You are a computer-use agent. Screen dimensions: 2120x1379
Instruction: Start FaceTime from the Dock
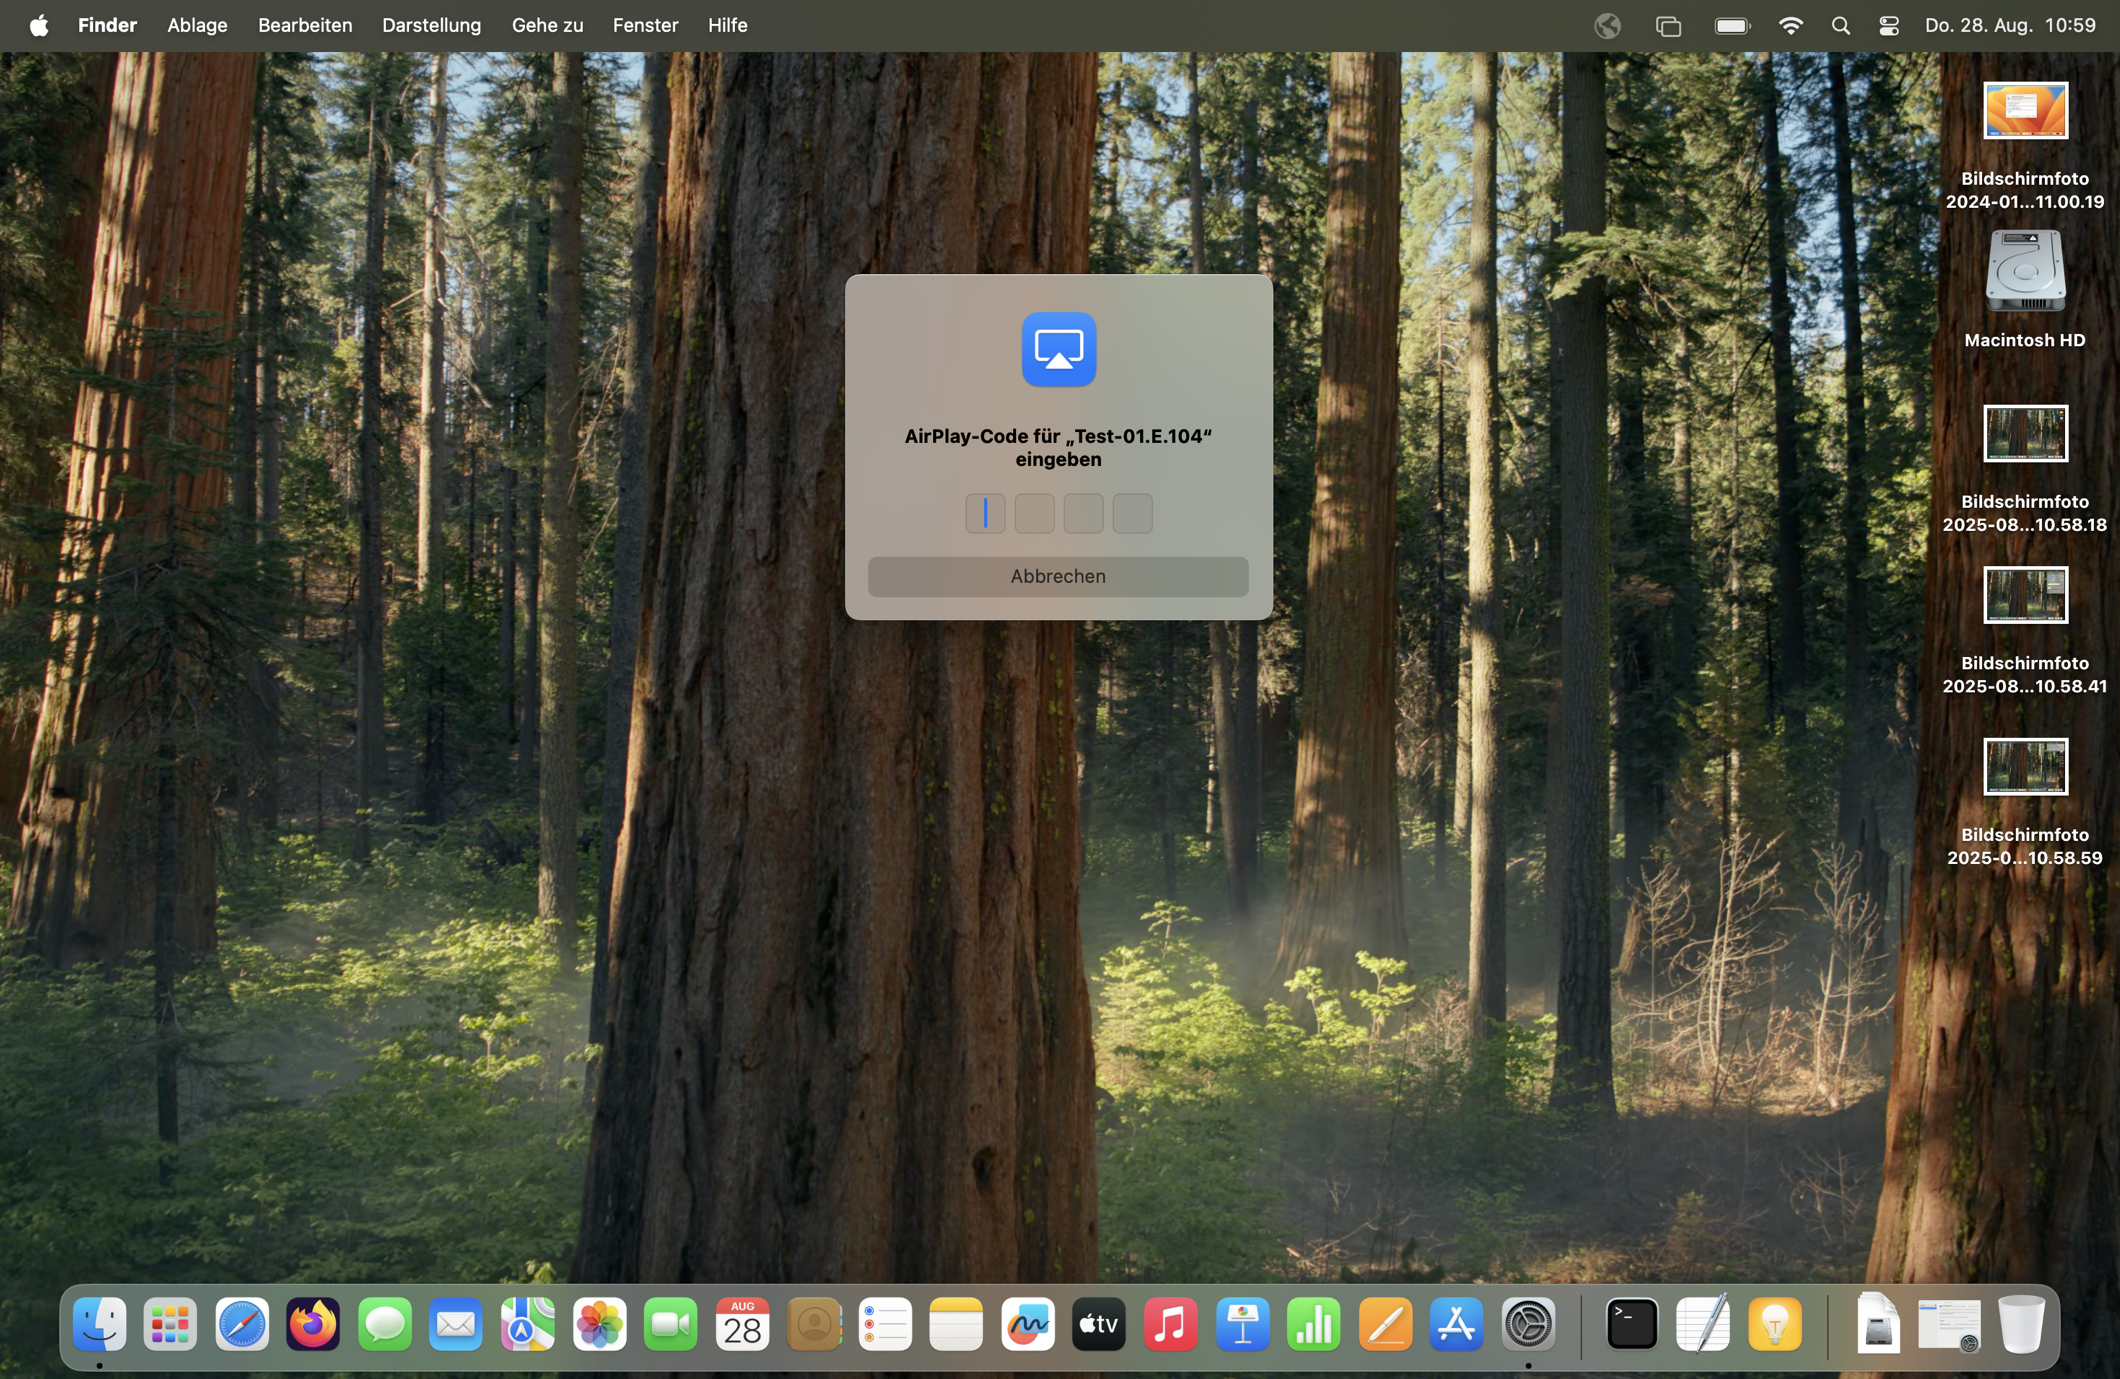point(670,1324)
